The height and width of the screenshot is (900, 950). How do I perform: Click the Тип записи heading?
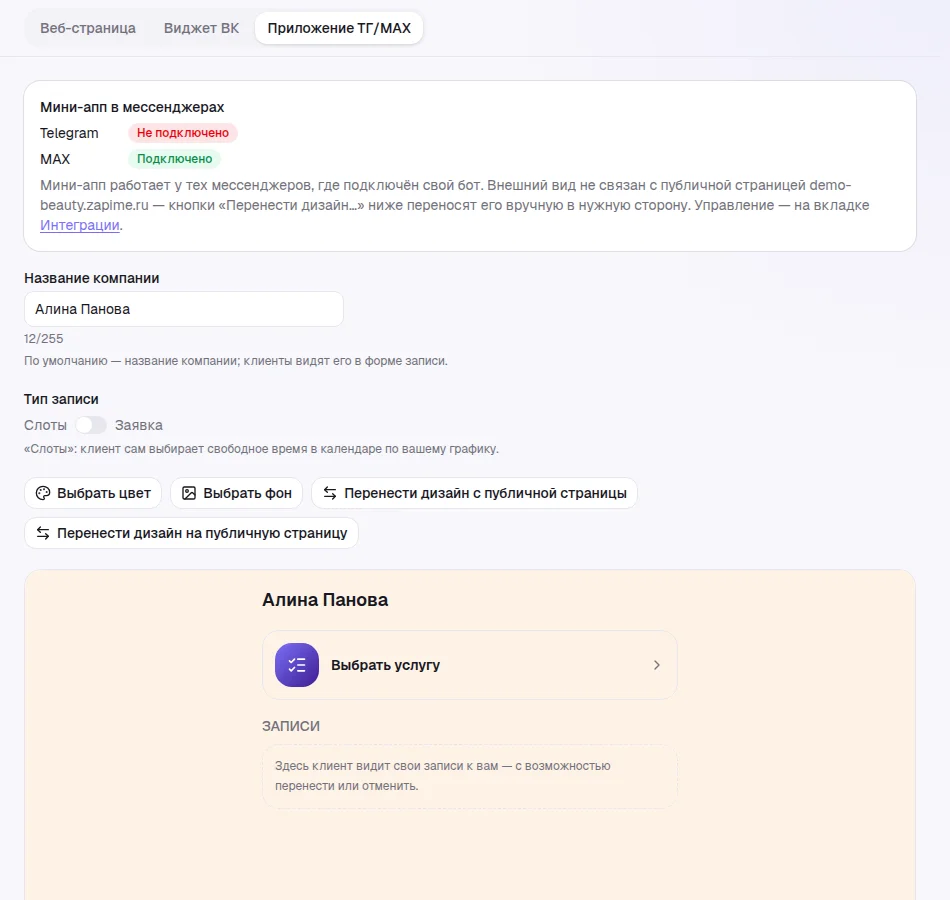(61, 399)
